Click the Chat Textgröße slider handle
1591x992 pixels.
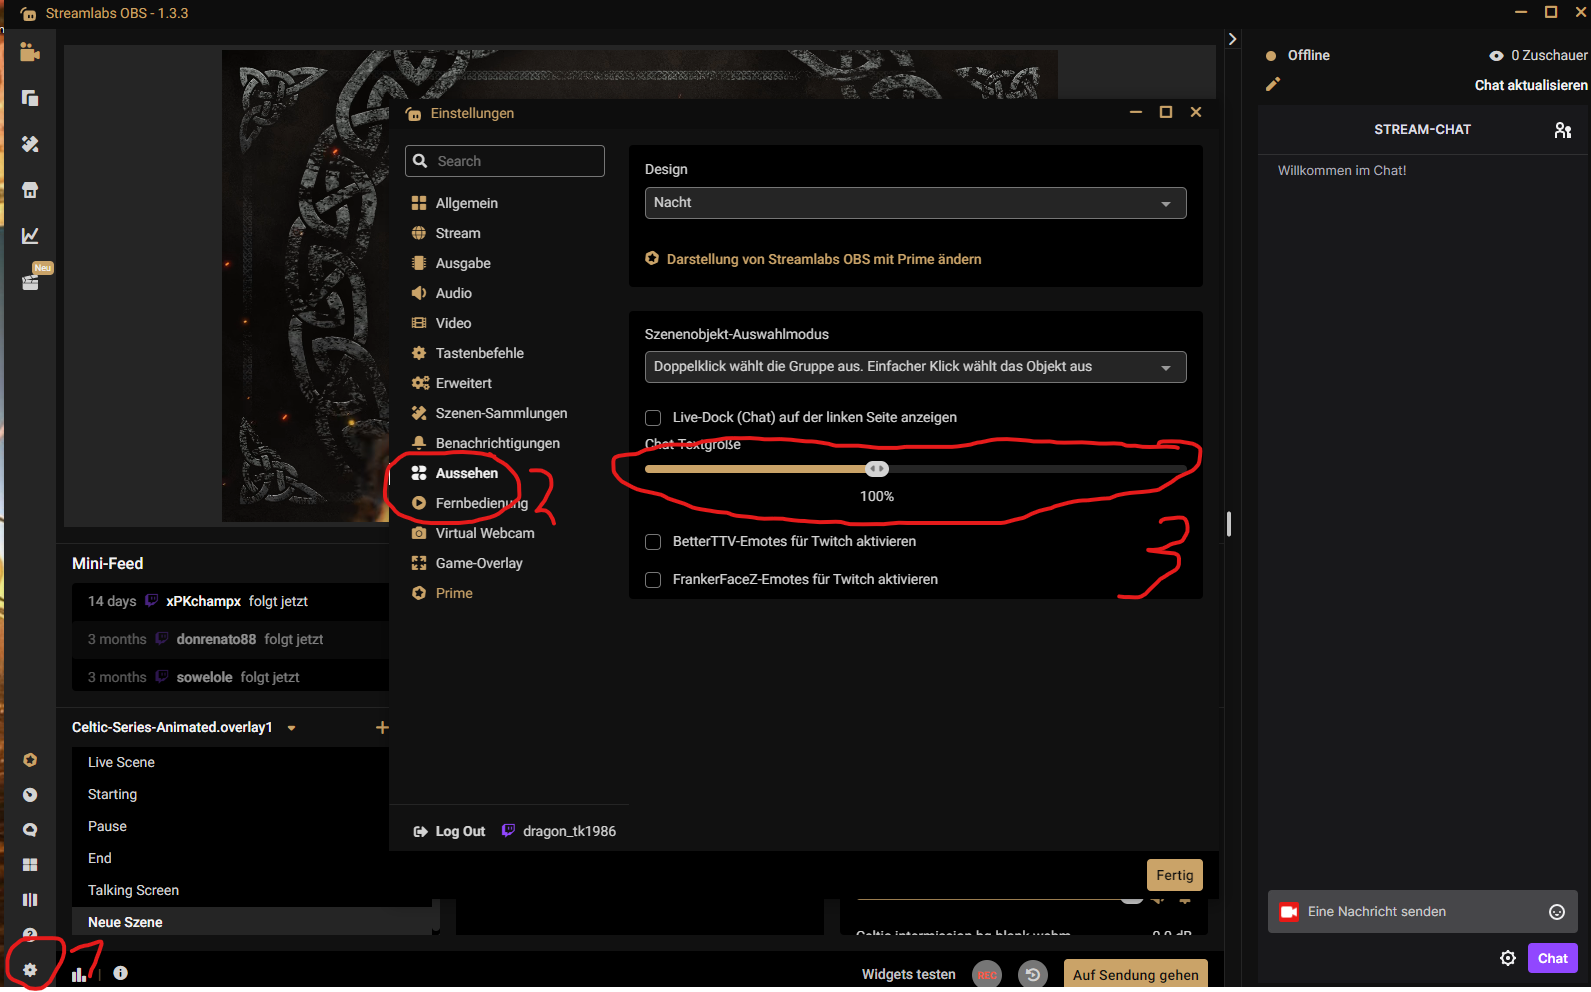click(877, 469)
